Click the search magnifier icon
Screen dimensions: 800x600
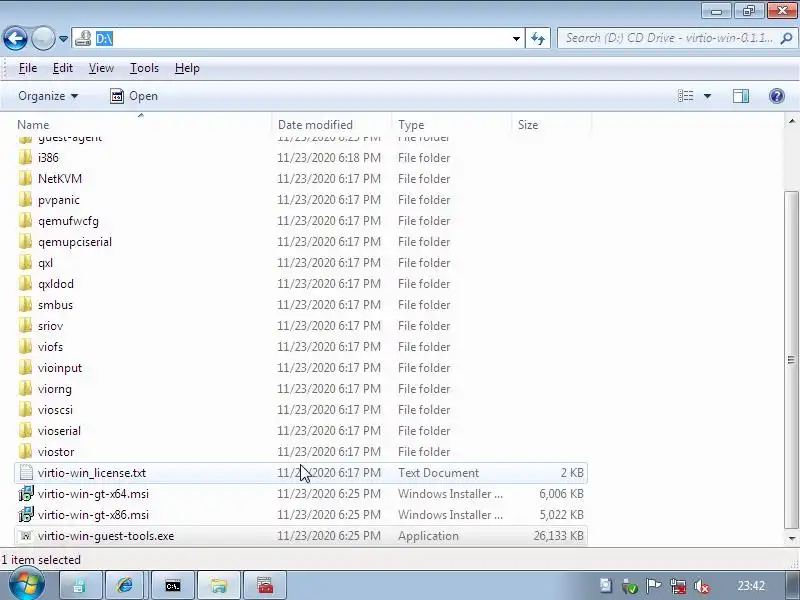tap(787, 38)
